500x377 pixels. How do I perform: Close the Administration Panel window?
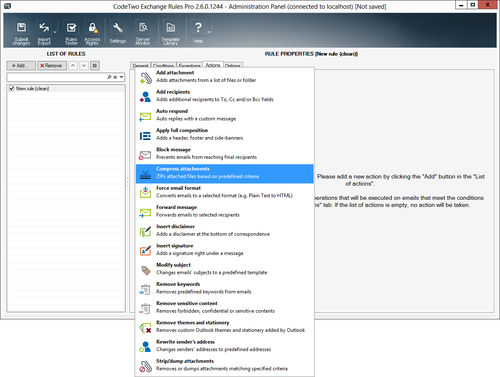(x=488, y=5)
